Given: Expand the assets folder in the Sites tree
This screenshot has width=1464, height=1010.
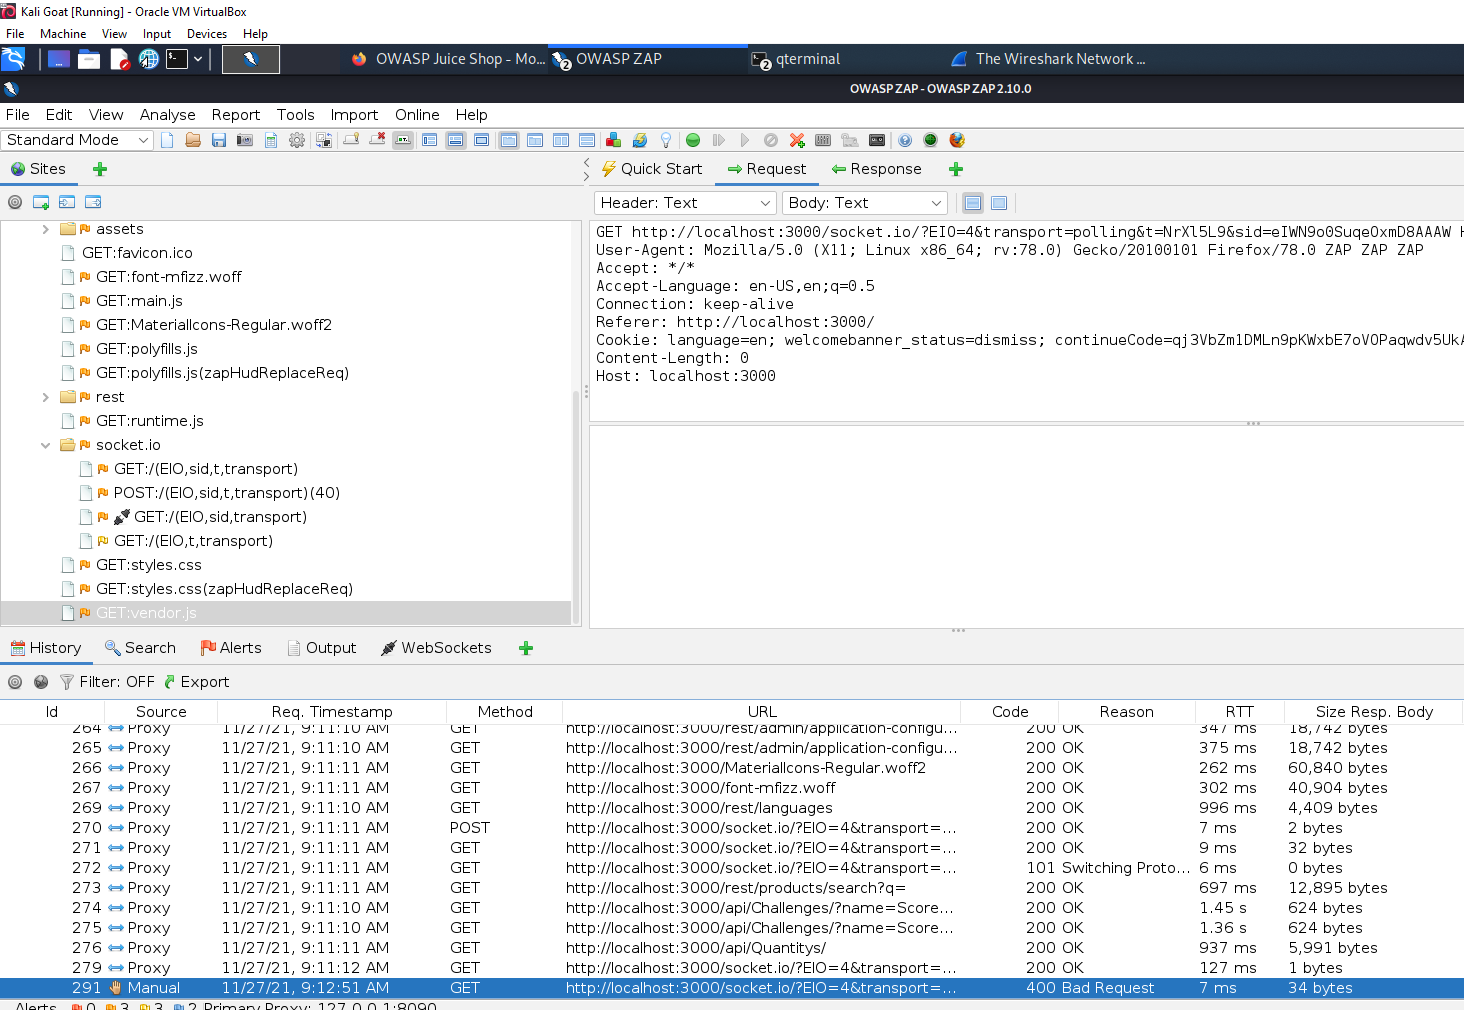Looking at the screenshot, I should pos(45,229).
